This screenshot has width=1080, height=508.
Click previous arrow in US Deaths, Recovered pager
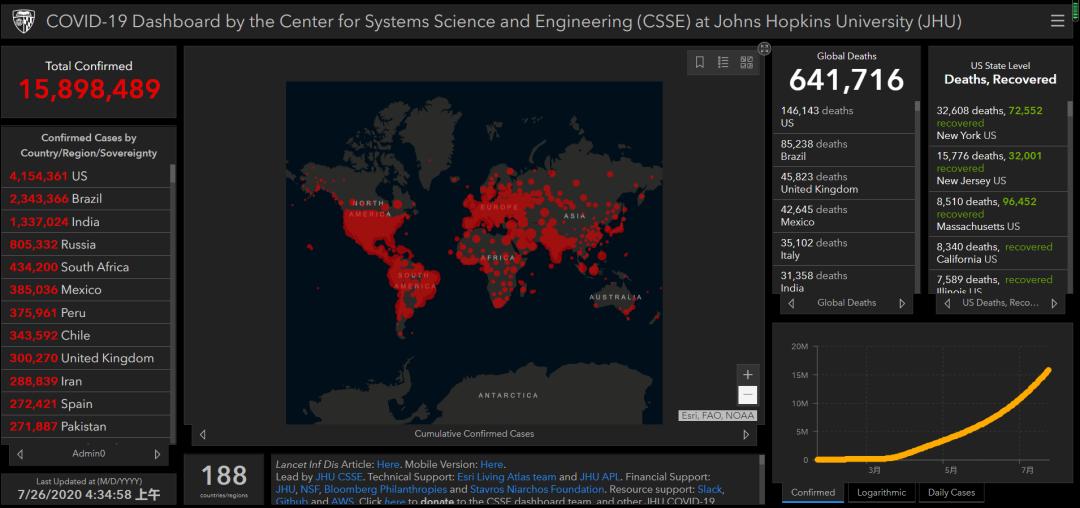(947, 303)
